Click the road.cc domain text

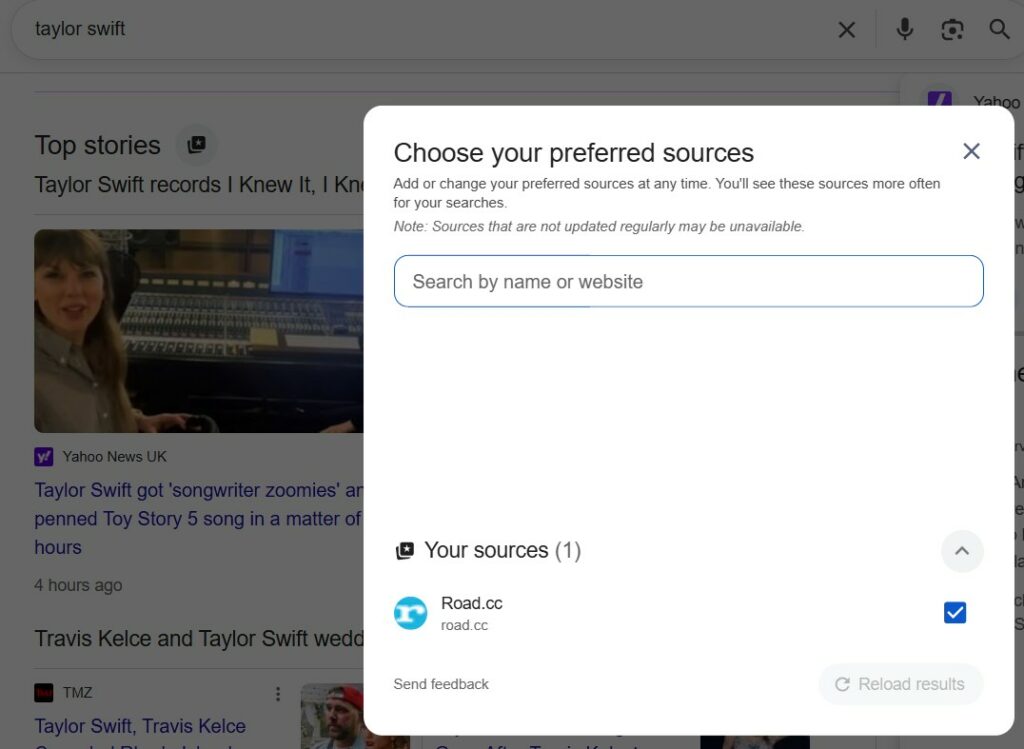[x=464, y=625]
